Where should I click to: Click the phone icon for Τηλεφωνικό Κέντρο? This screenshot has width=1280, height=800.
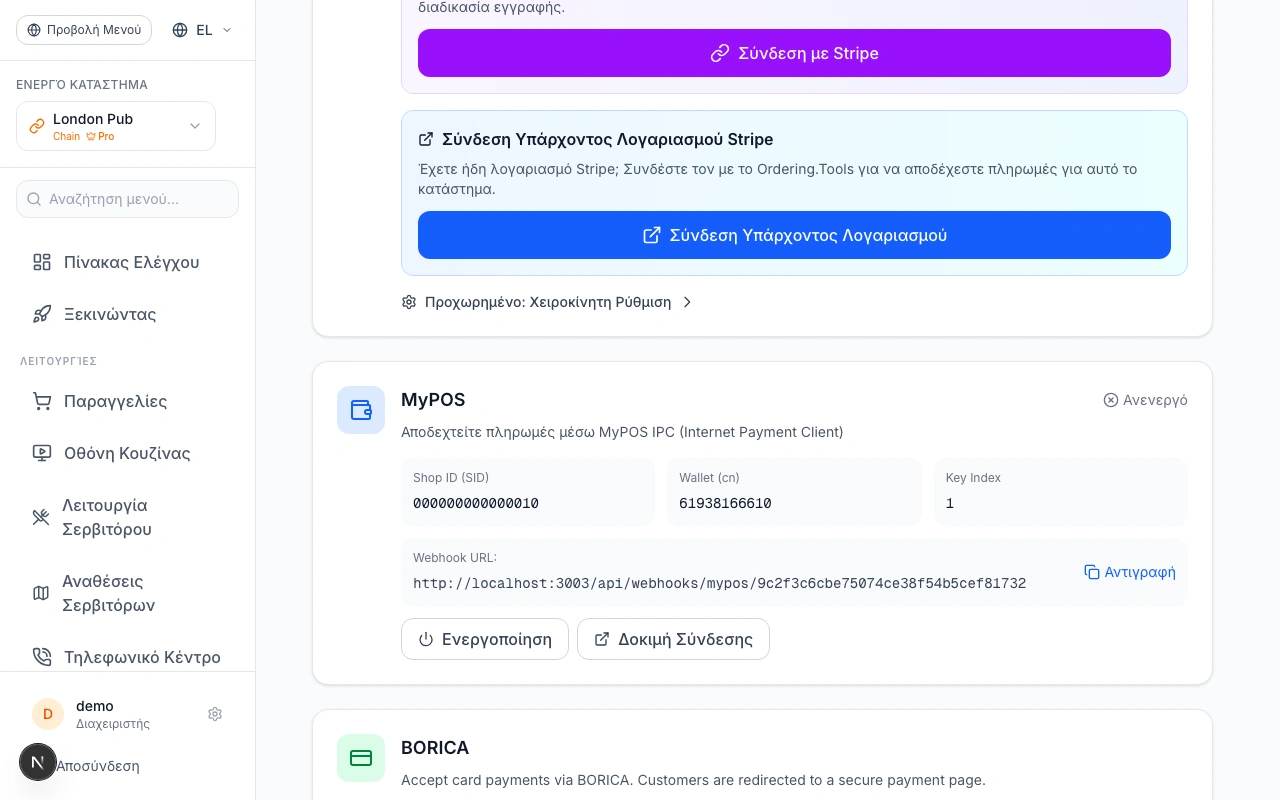click(x=42, y=657)
